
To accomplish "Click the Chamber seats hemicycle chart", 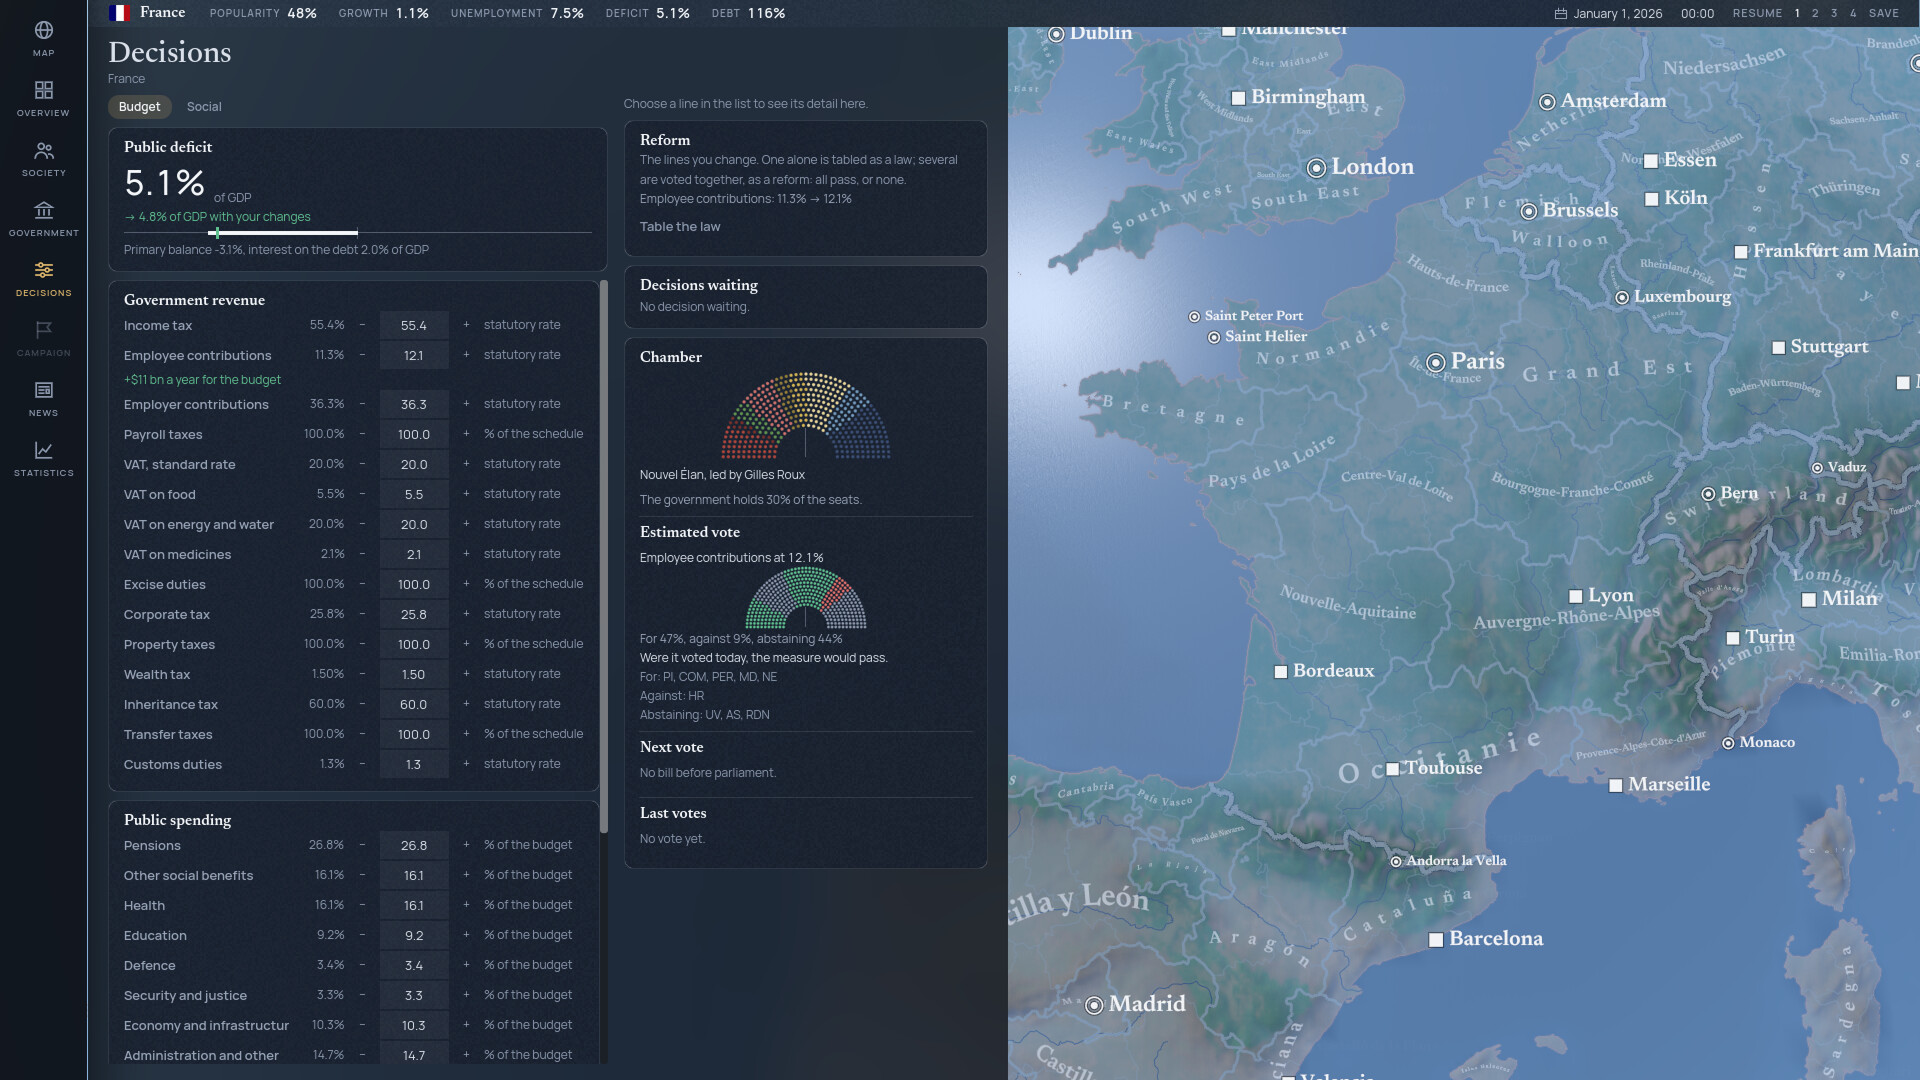I will 806,416.
